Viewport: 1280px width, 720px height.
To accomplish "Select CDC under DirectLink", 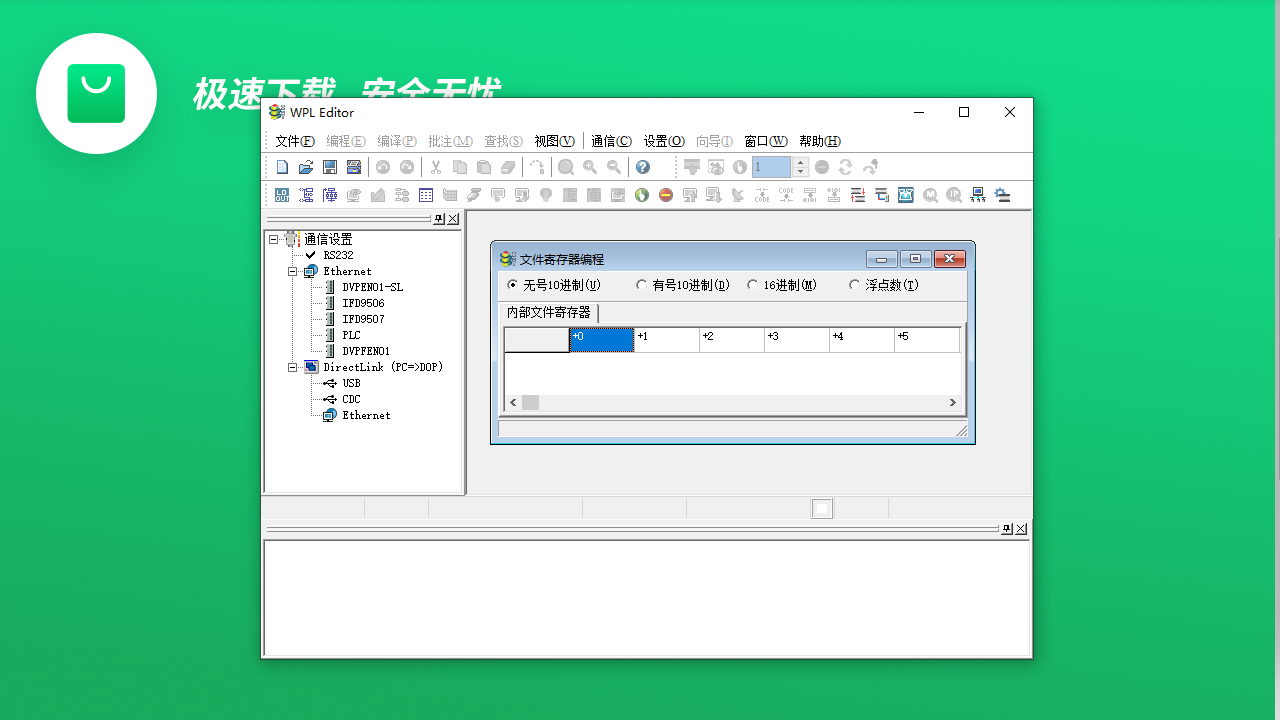I will pyautogui.click(x=351, y=399).
